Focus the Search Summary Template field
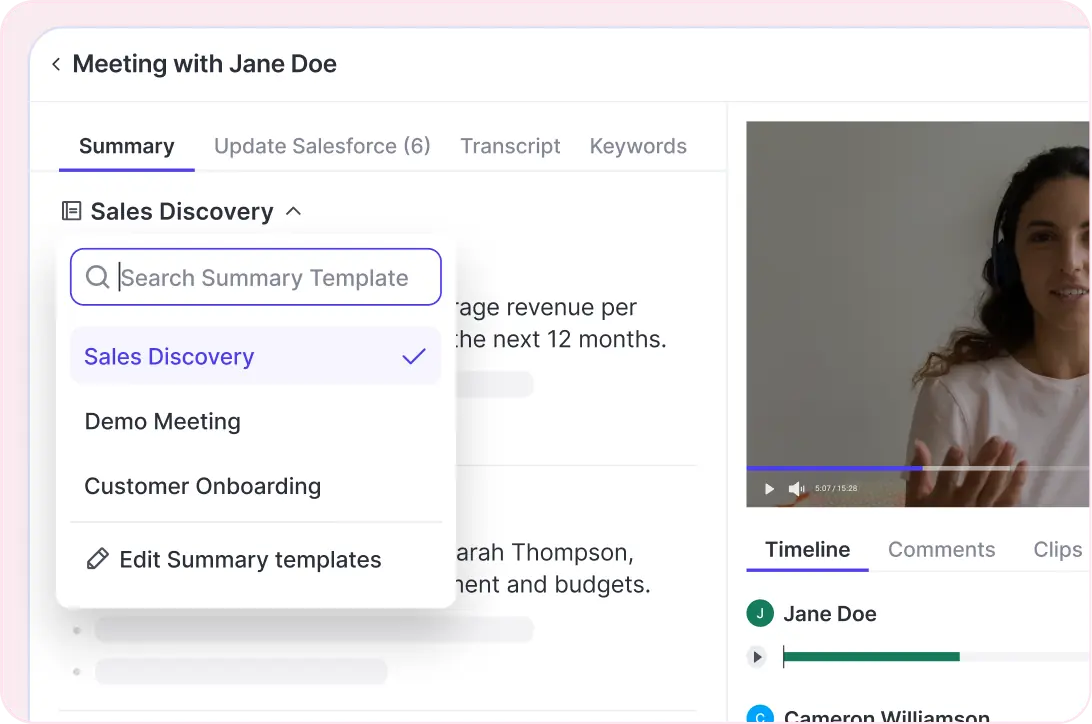 click(256, 277)
